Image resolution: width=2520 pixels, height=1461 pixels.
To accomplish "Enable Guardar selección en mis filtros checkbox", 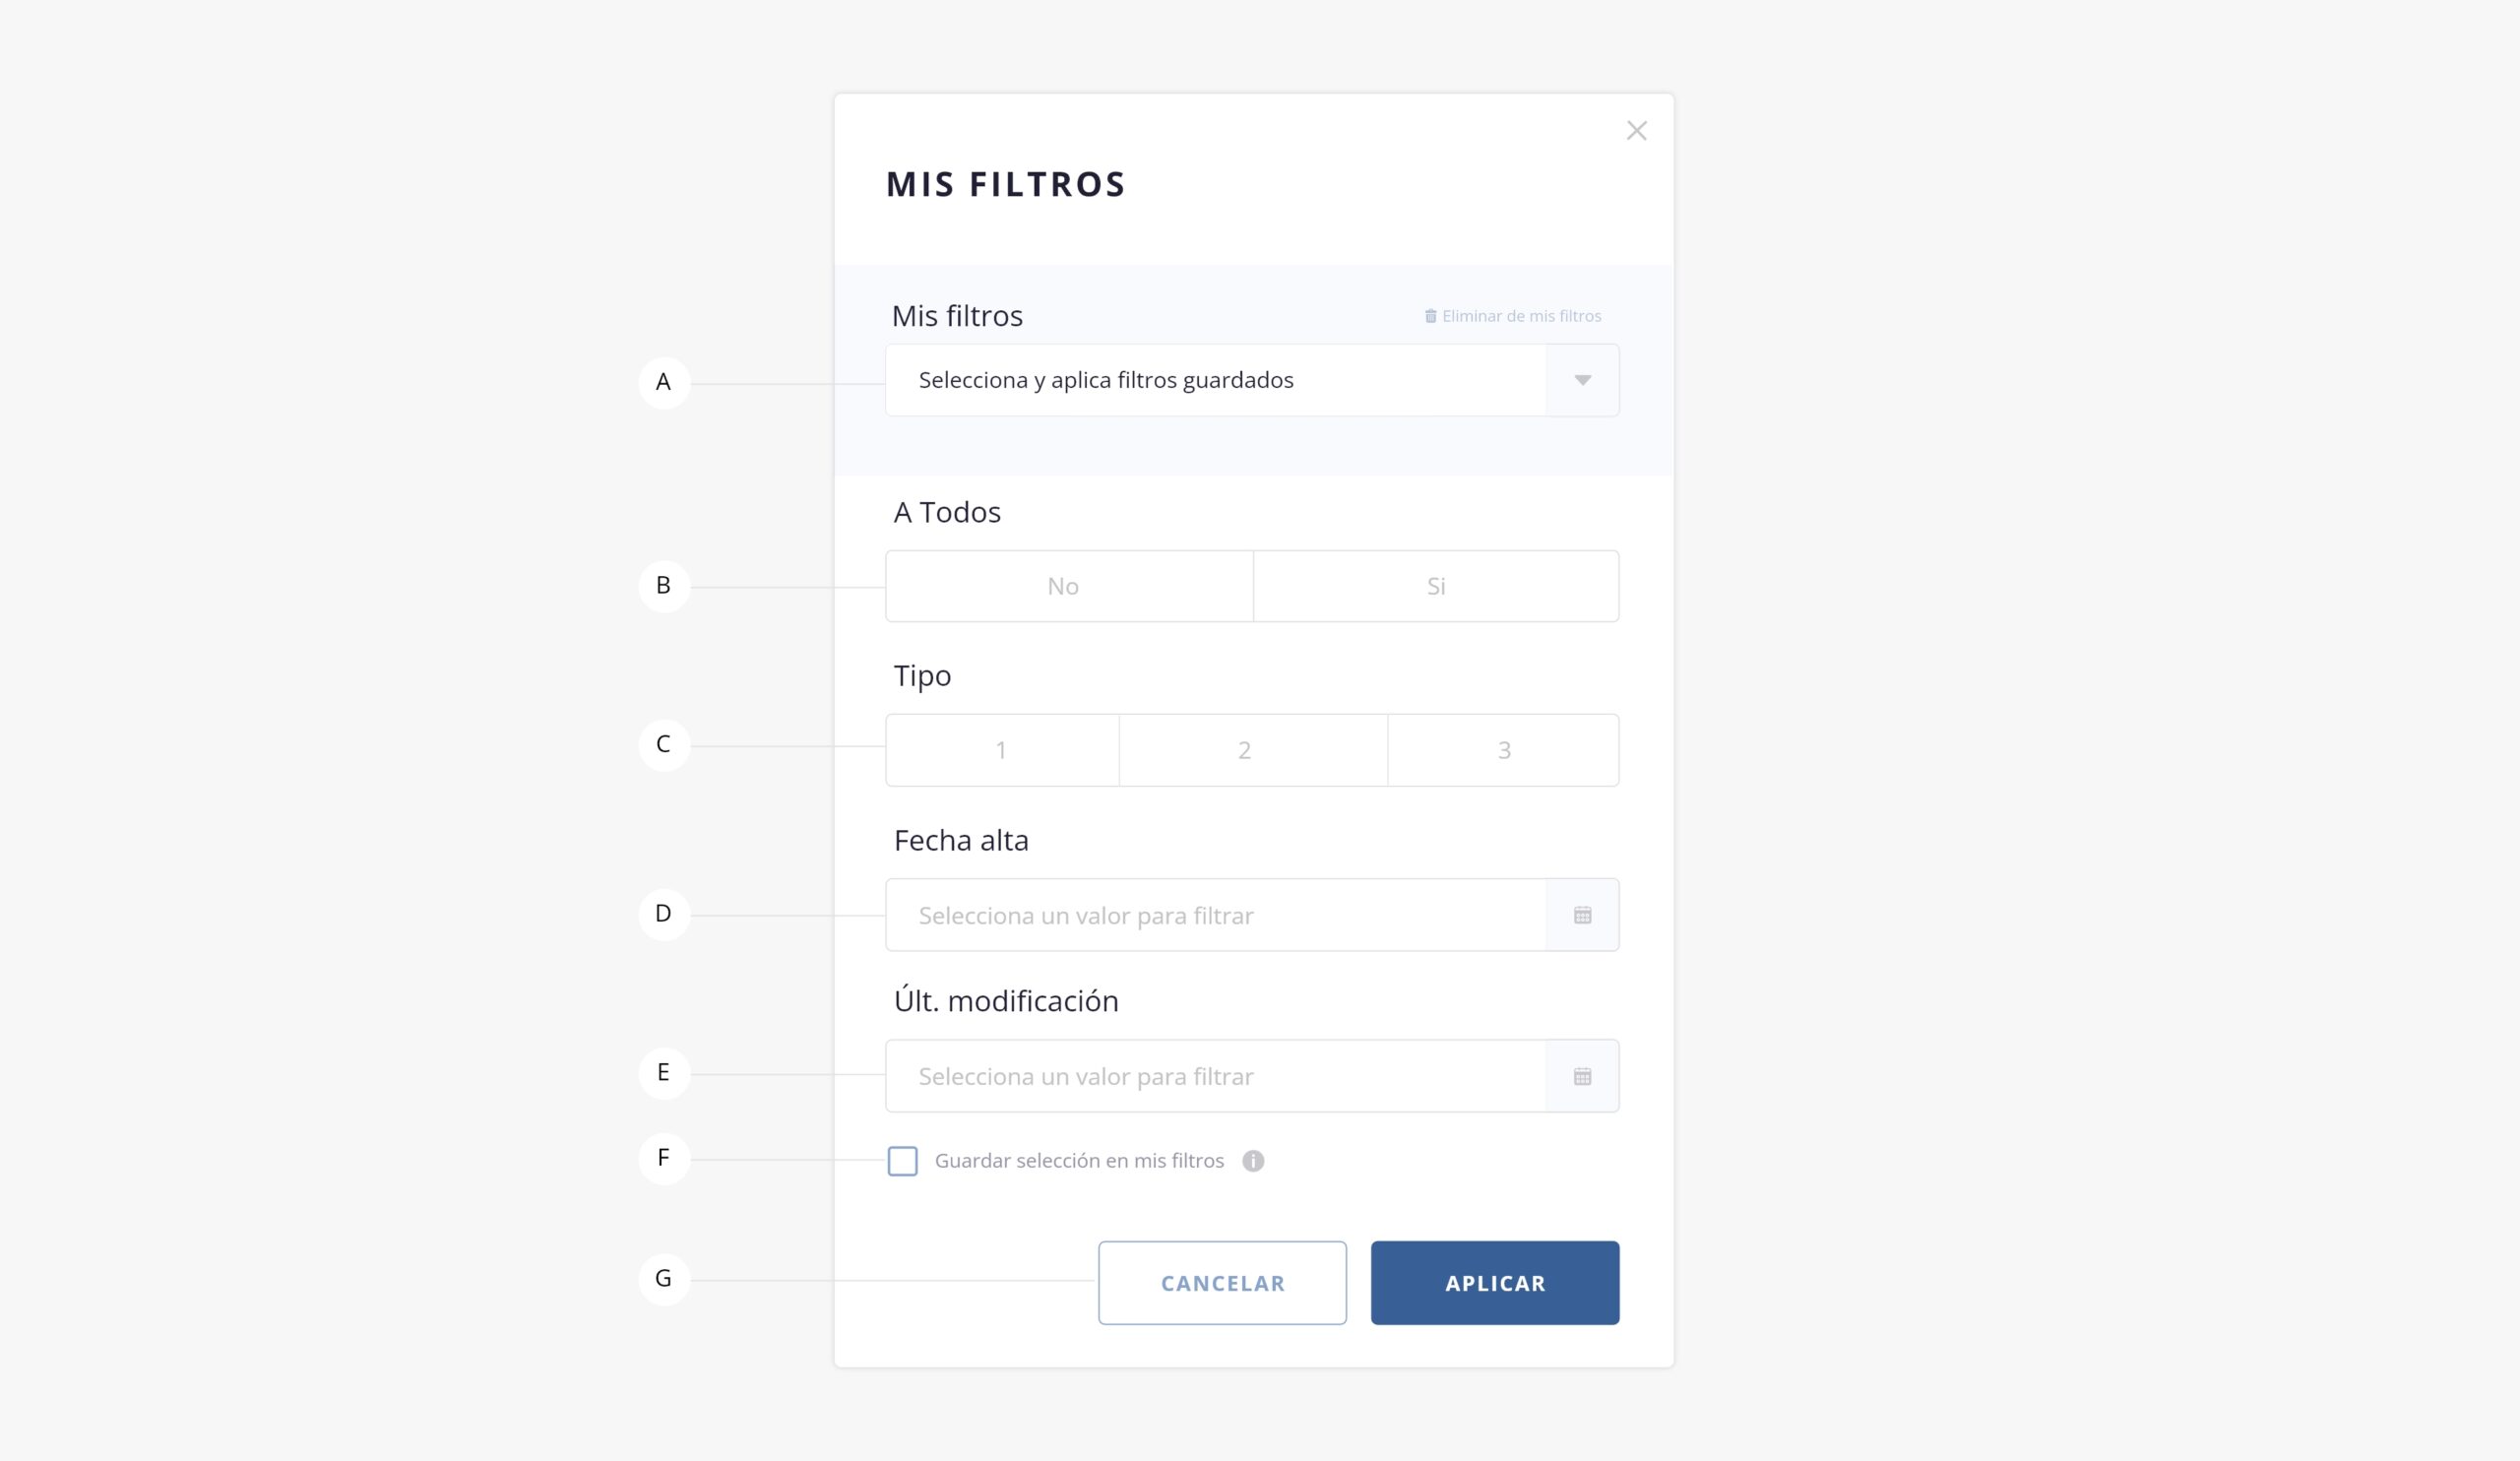I will 902,1161.
